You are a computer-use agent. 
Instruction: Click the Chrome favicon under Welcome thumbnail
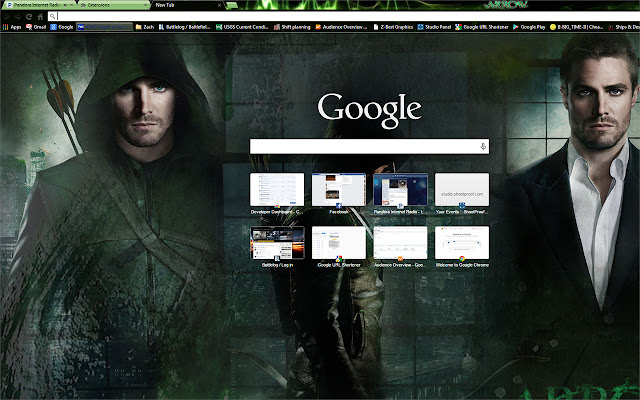pyautogui.click(x=462, y=259)
